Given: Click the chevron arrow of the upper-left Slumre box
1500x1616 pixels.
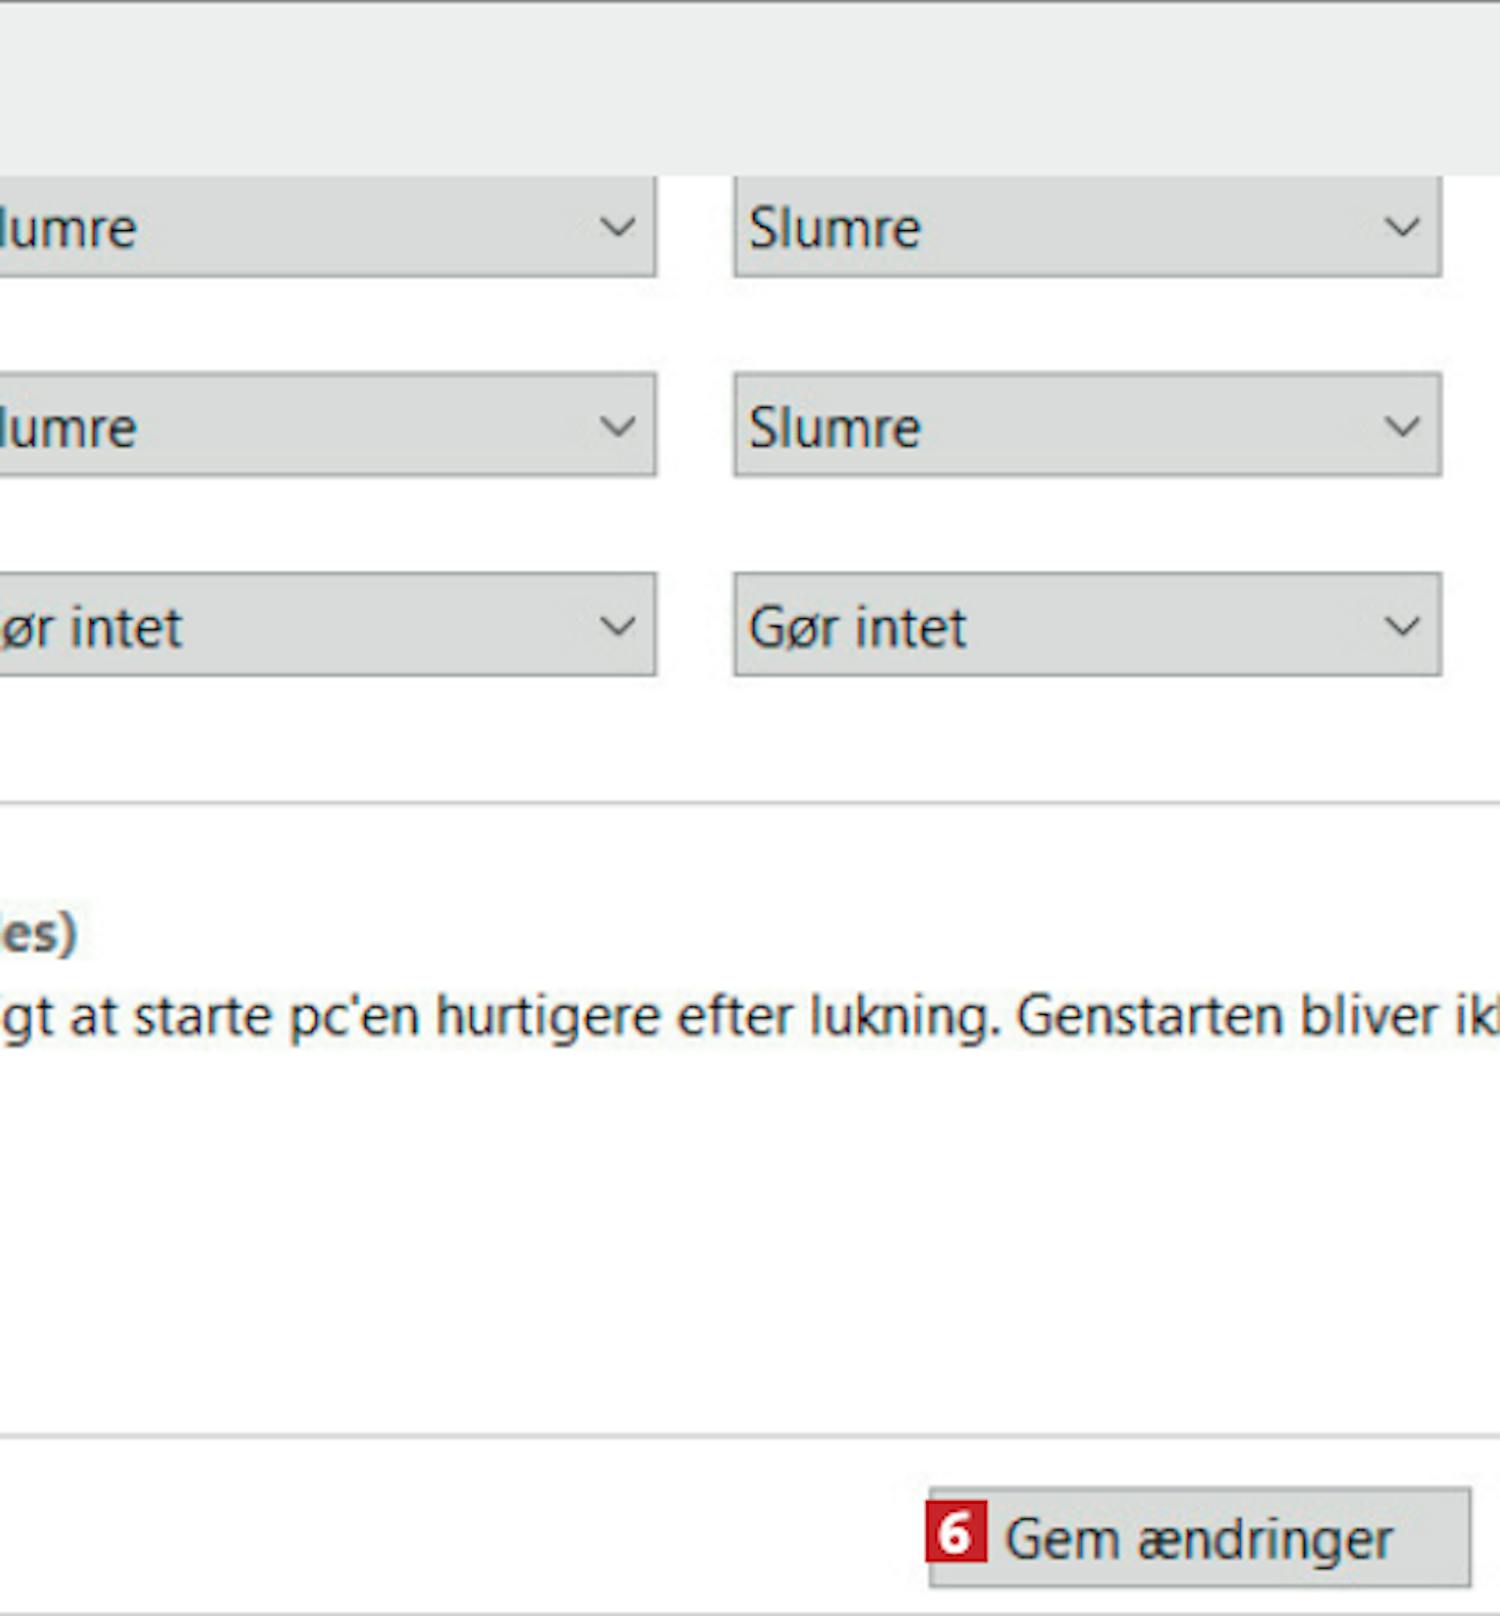Looking at the screenshot, I should click(618, 227).
